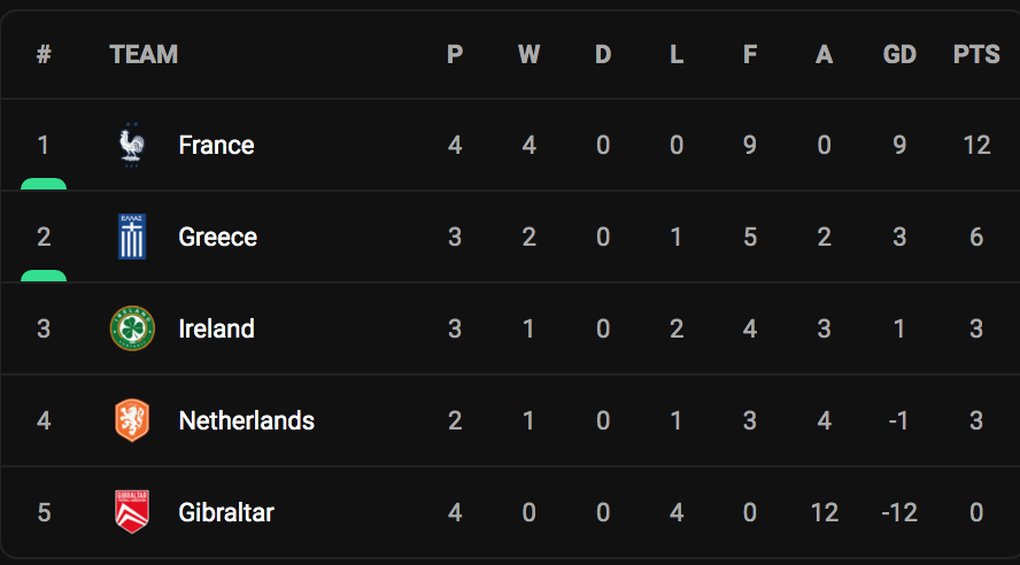Click the Gibraltar red shield crest
Screen dimensions: 1020x565
132,512
